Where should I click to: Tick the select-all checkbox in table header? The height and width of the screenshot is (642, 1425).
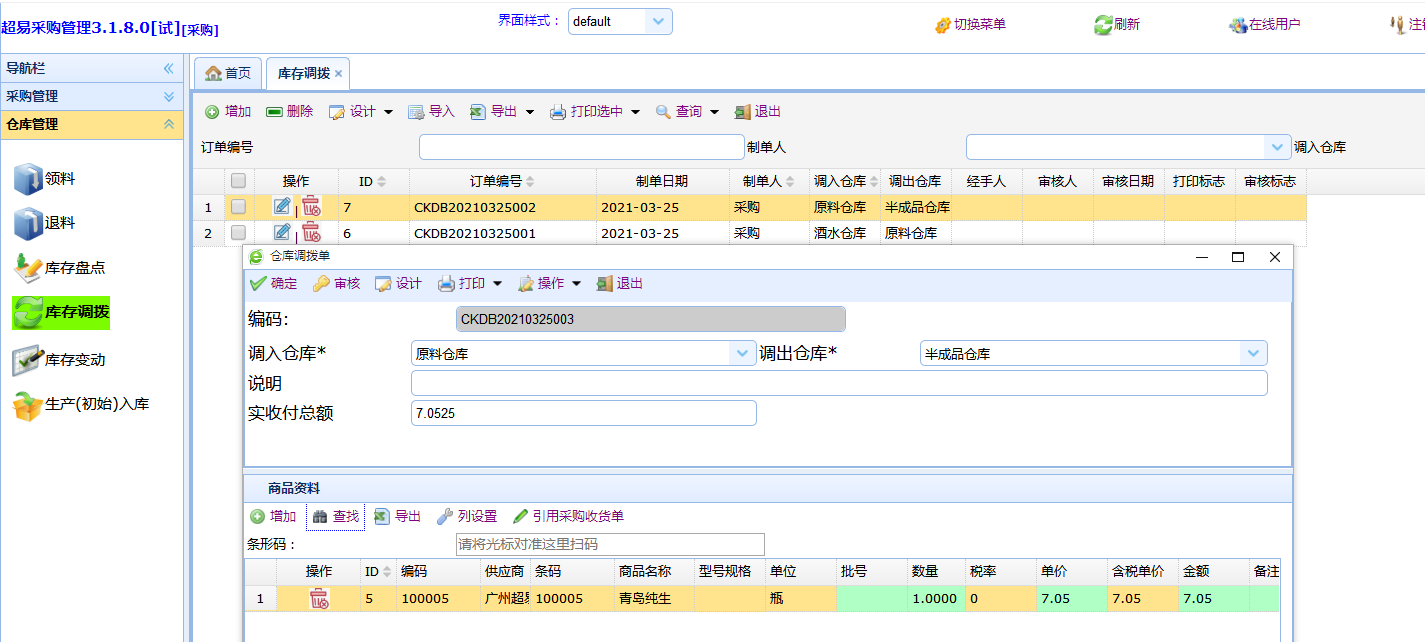[238, 181]
